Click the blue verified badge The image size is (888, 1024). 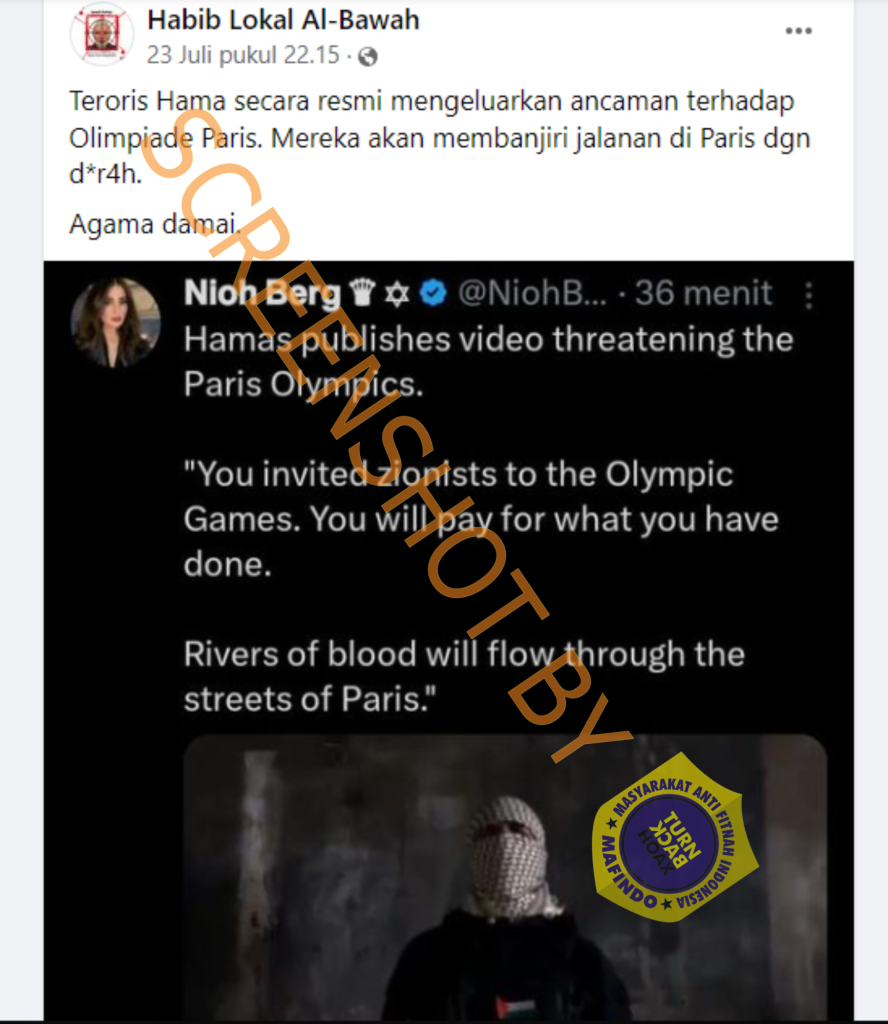tap(432, 293)
